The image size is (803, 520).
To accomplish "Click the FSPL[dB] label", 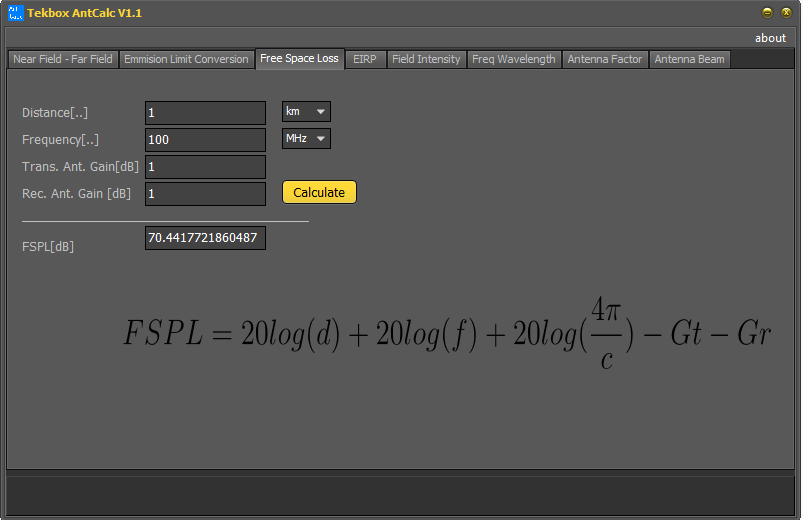I will click(48, 247).
